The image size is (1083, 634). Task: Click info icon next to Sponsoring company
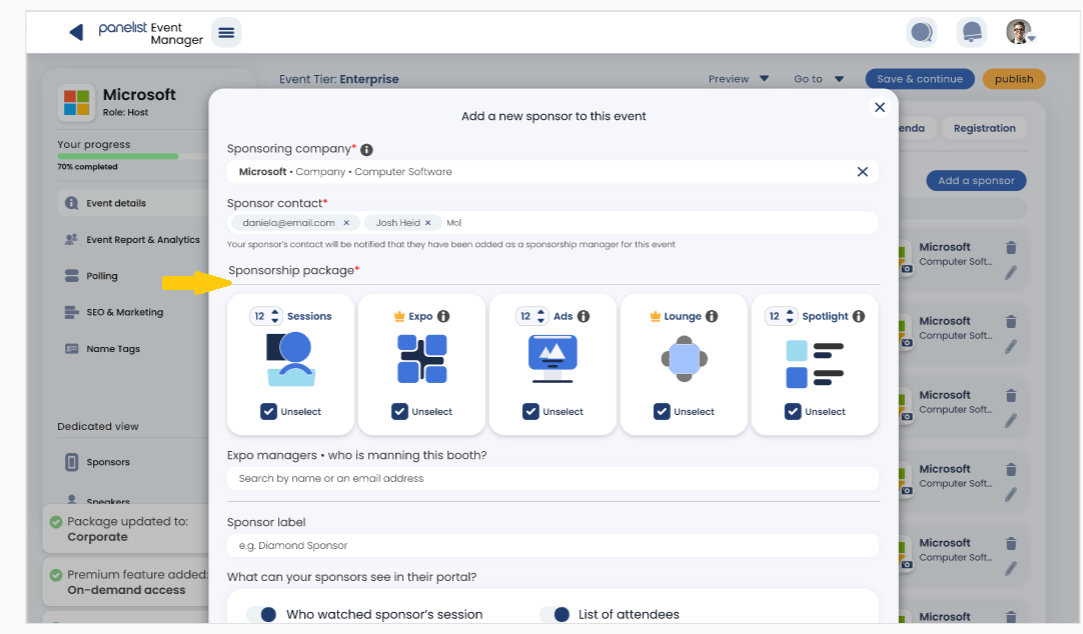click(x=367, y=150)
